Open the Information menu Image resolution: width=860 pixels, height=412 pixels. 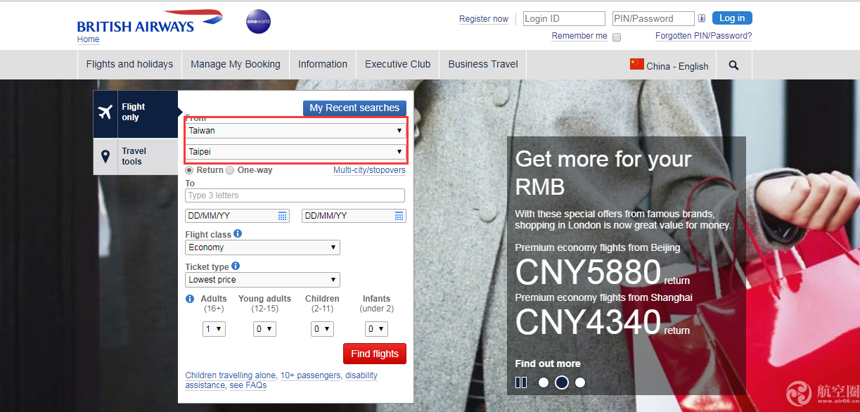point(322,65)
